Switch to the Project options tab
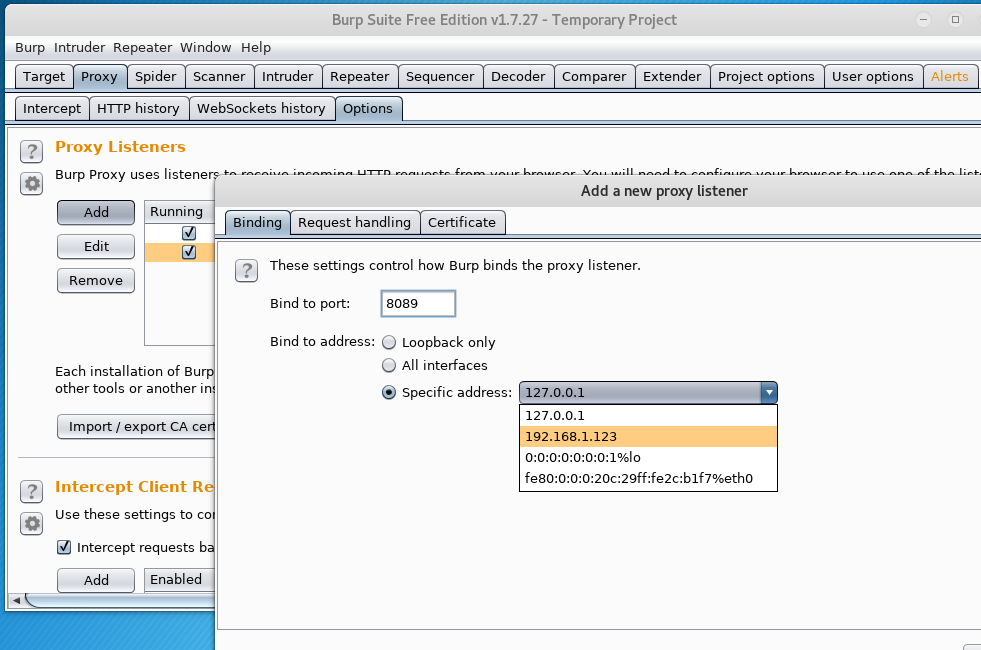The height and width of the screenshot is (650, 981). click(x=766, y=76)
